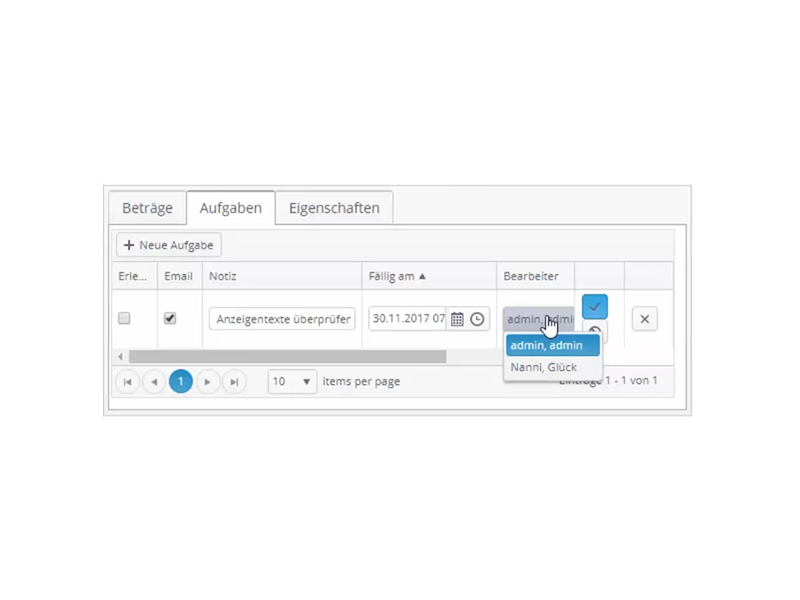Select page 1 in the pager
This screenshot has width=800, height=600.
tap(181, 382)
